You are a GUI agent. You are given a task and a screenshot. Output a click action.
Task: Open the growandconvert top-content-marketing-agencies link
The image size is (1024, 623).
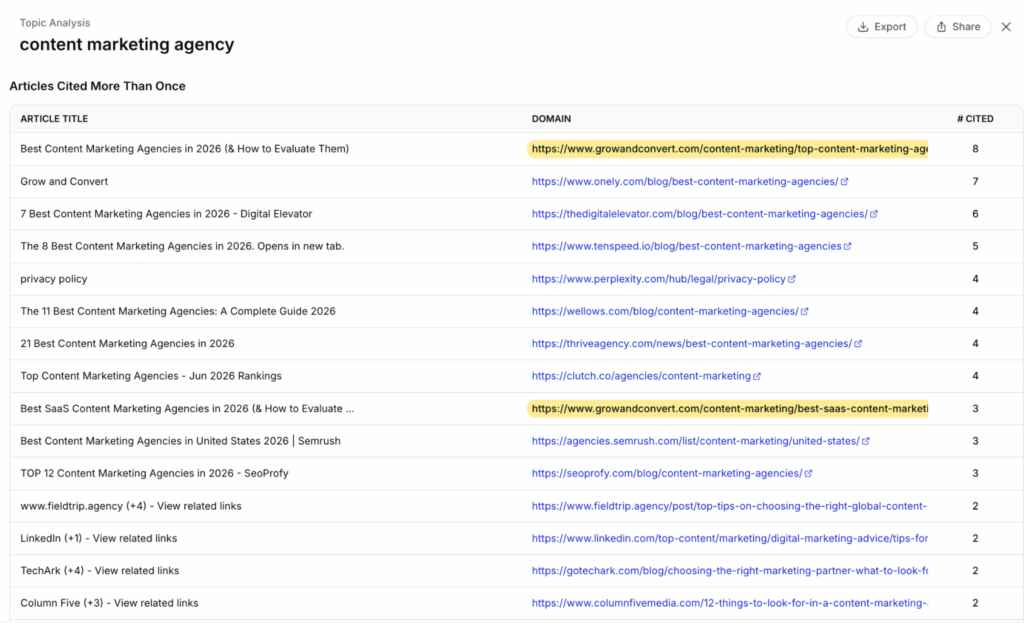click(729, 149)
